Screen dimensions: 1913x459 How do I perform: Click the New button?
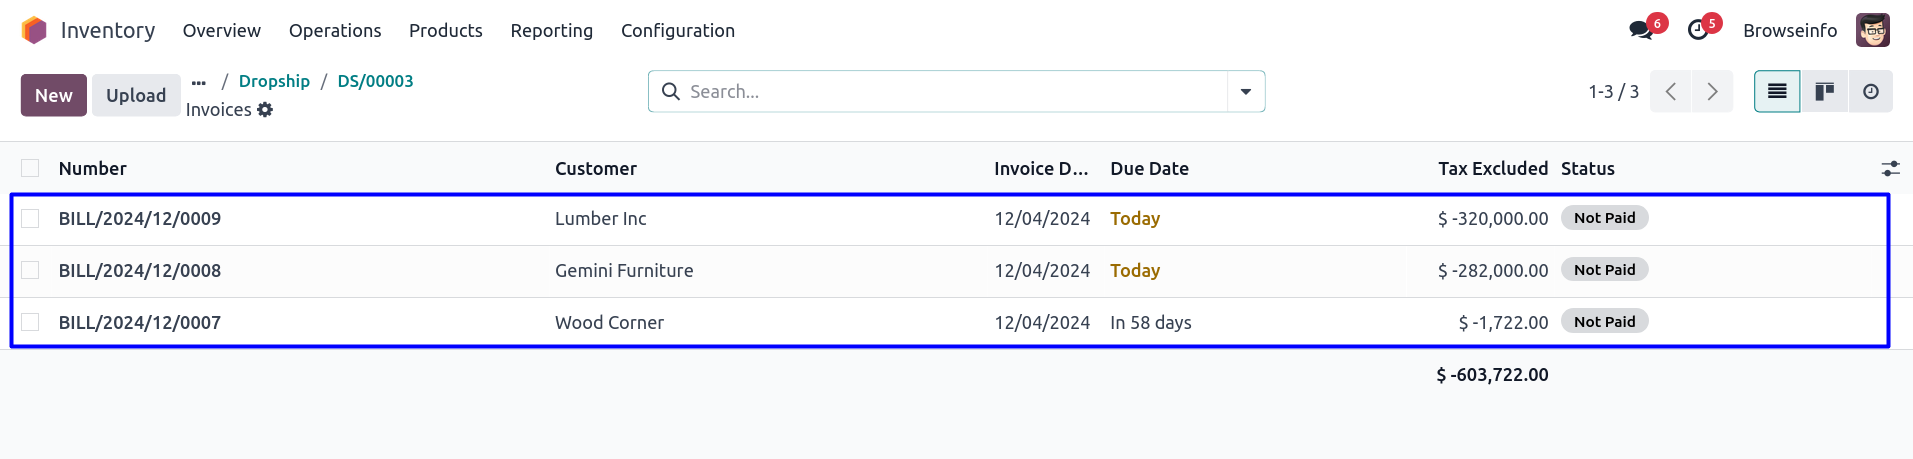(x=54, y=95)
